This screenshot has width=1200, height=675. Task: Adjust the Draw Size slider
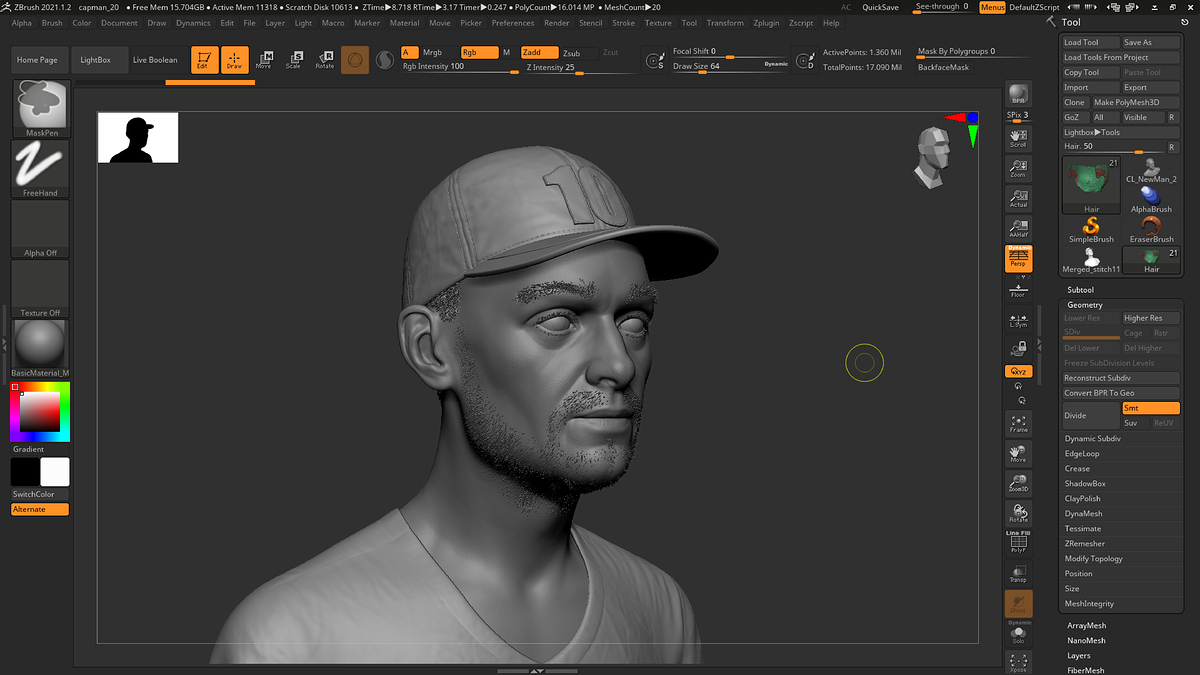(x=730, y=66)
